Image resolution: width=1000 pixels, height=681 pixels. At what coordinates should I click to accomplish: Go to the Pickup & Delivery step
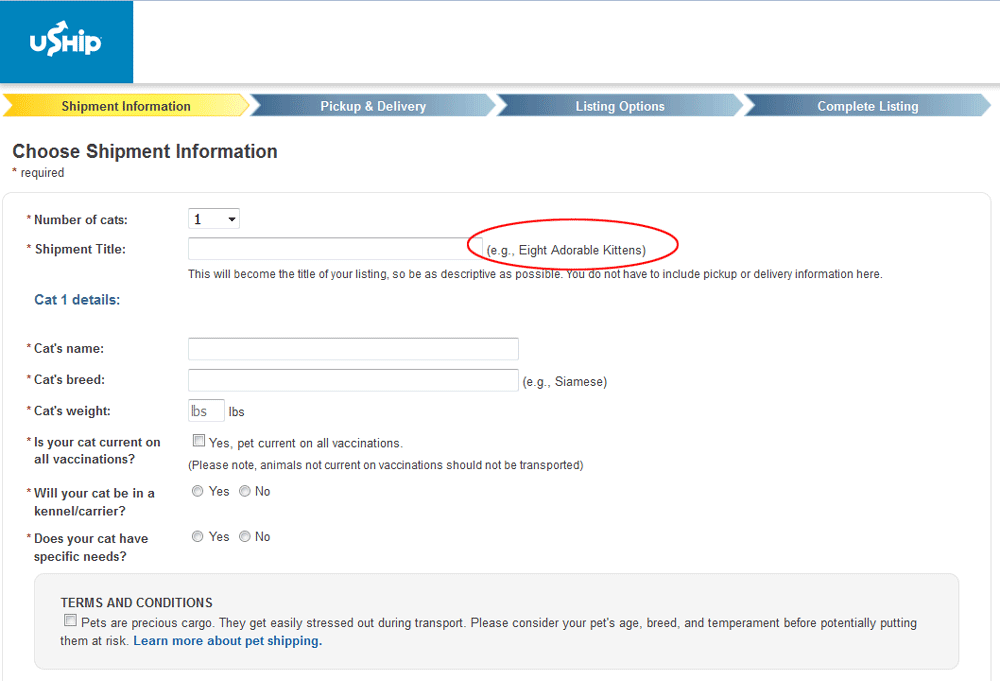(x=372, y=106)
